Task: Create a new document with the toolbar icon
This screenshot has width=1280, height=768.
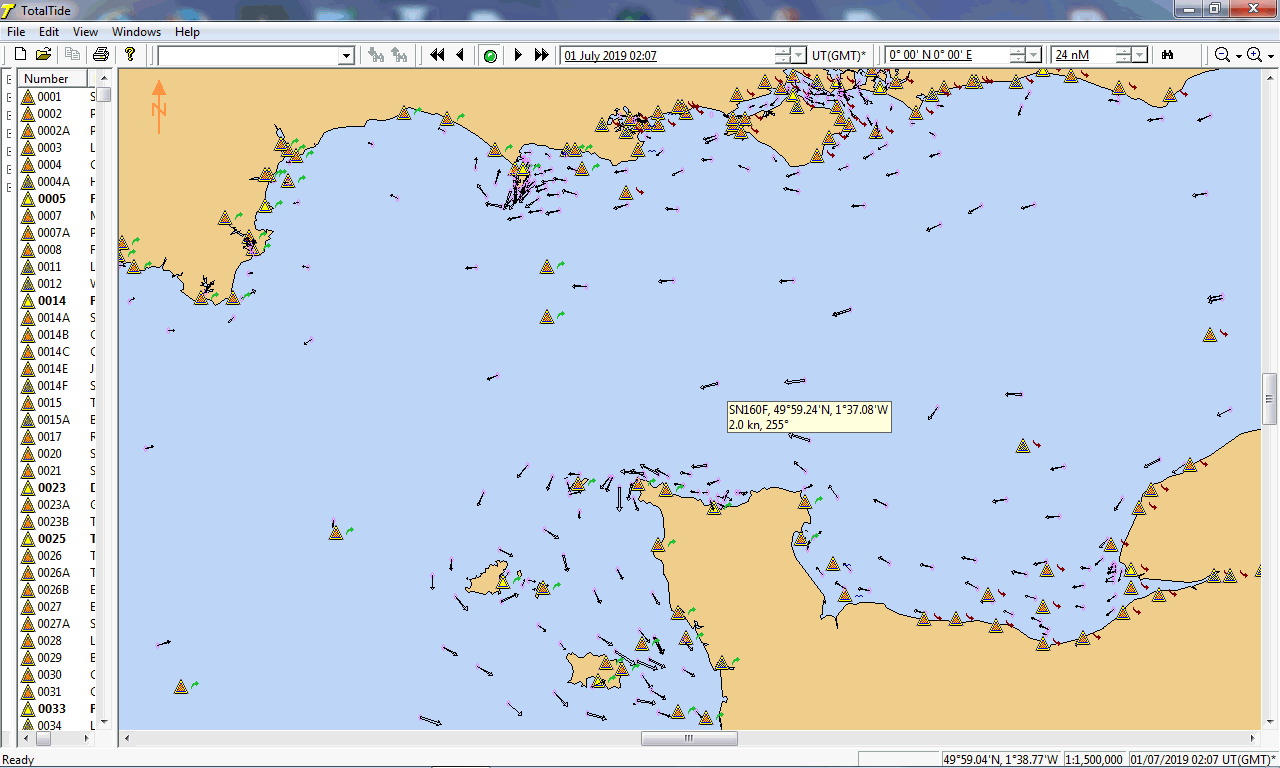Action: coord(20,55)
